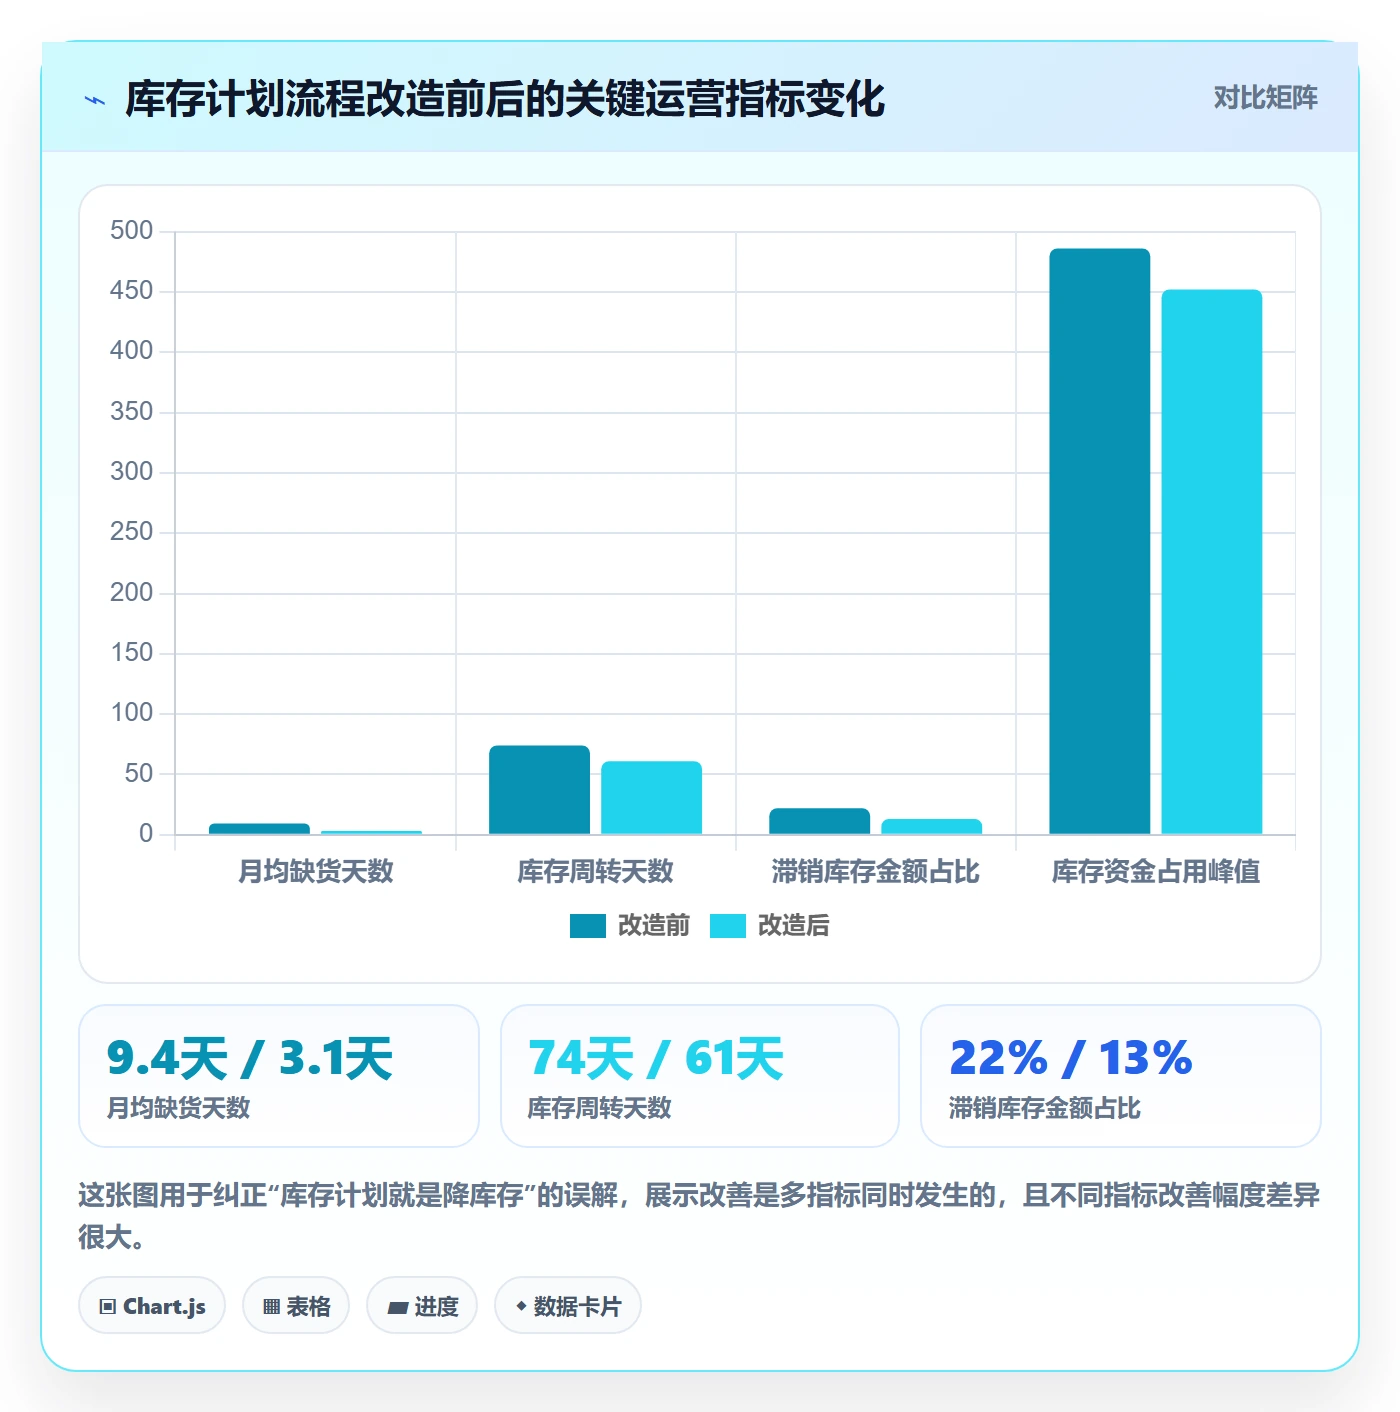
Task: Click the 500 y-axis tick label
Action: (132, 231)
